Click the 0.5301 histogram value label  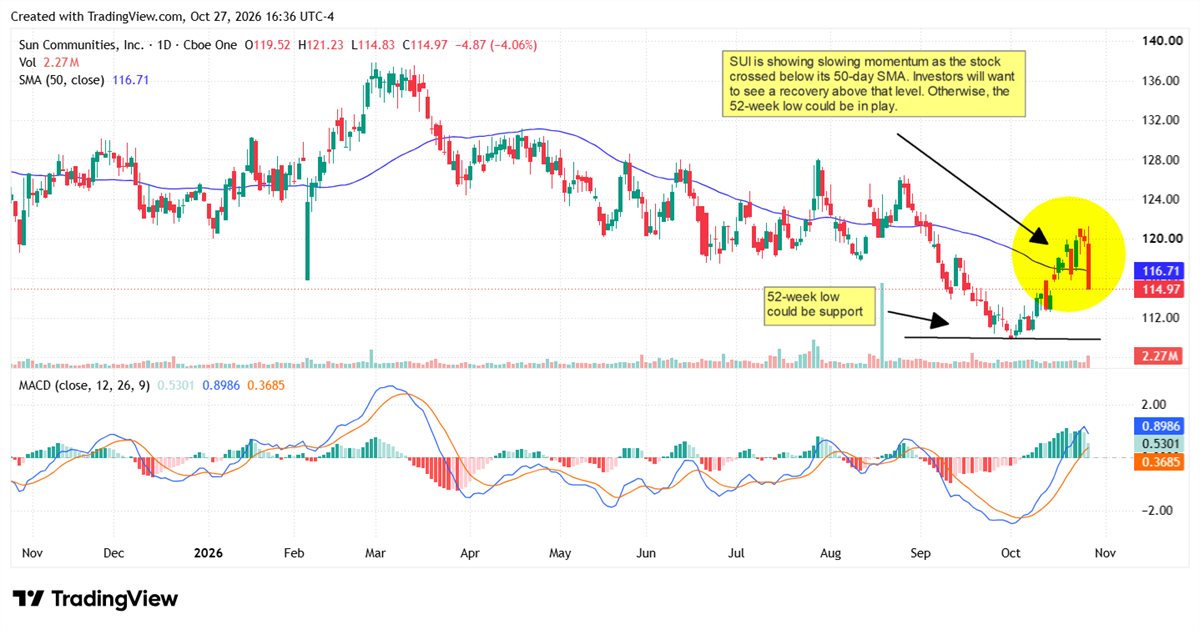pyautogui.click(x=1159, y=443)
